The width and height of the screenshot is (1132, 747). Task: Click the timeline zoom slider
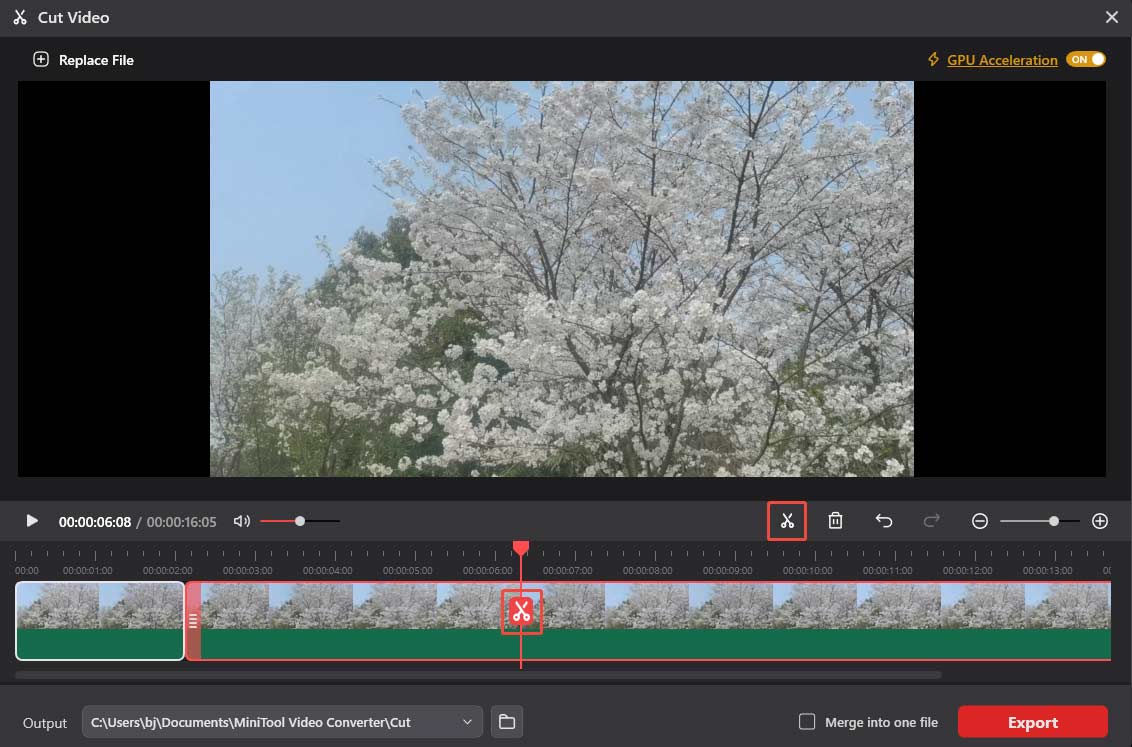point(1040,521)
